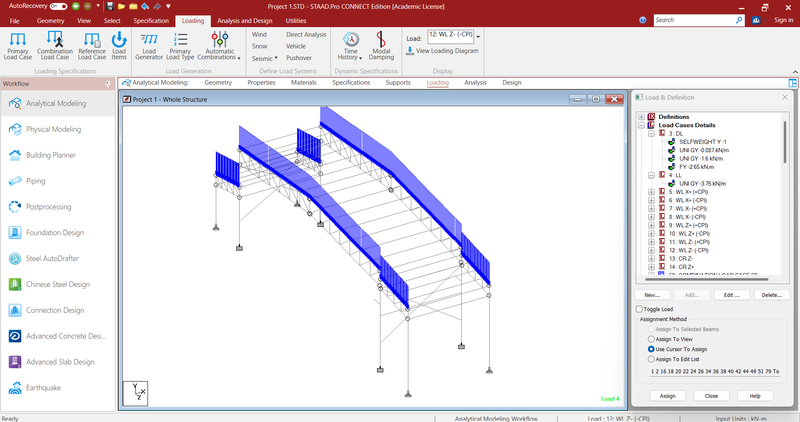Open the Load case dropdown

478,37
